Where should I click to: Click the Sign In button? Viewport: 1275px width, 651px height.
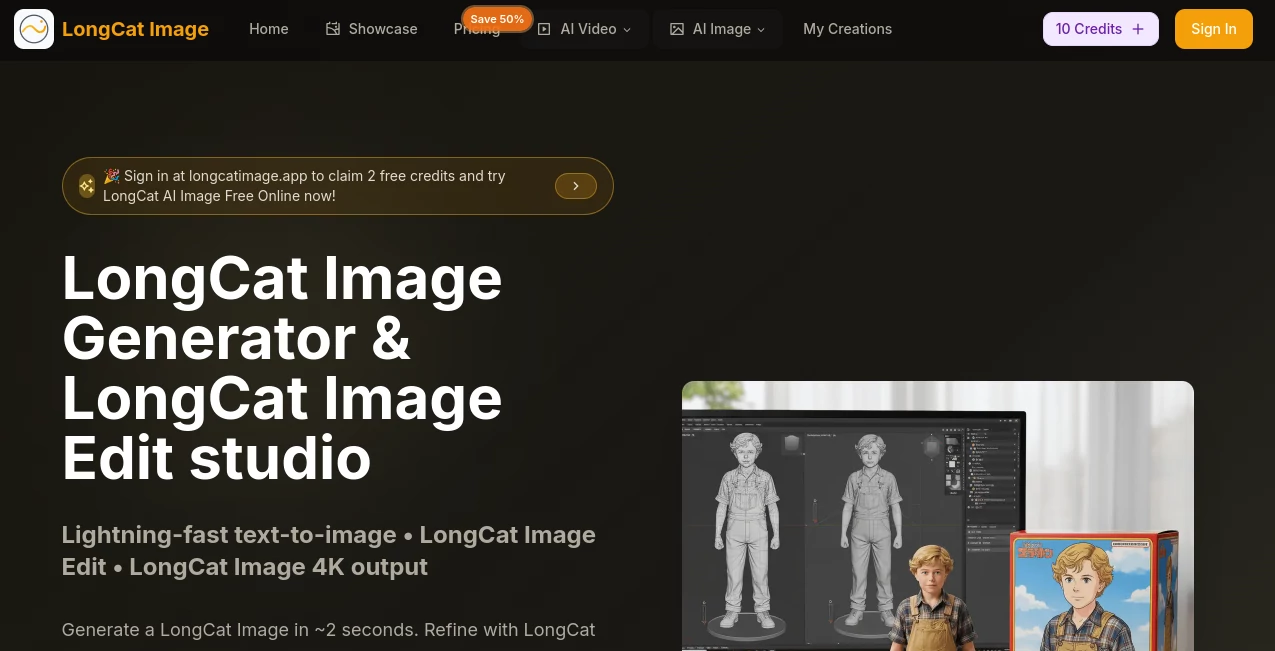point(1213,28)
